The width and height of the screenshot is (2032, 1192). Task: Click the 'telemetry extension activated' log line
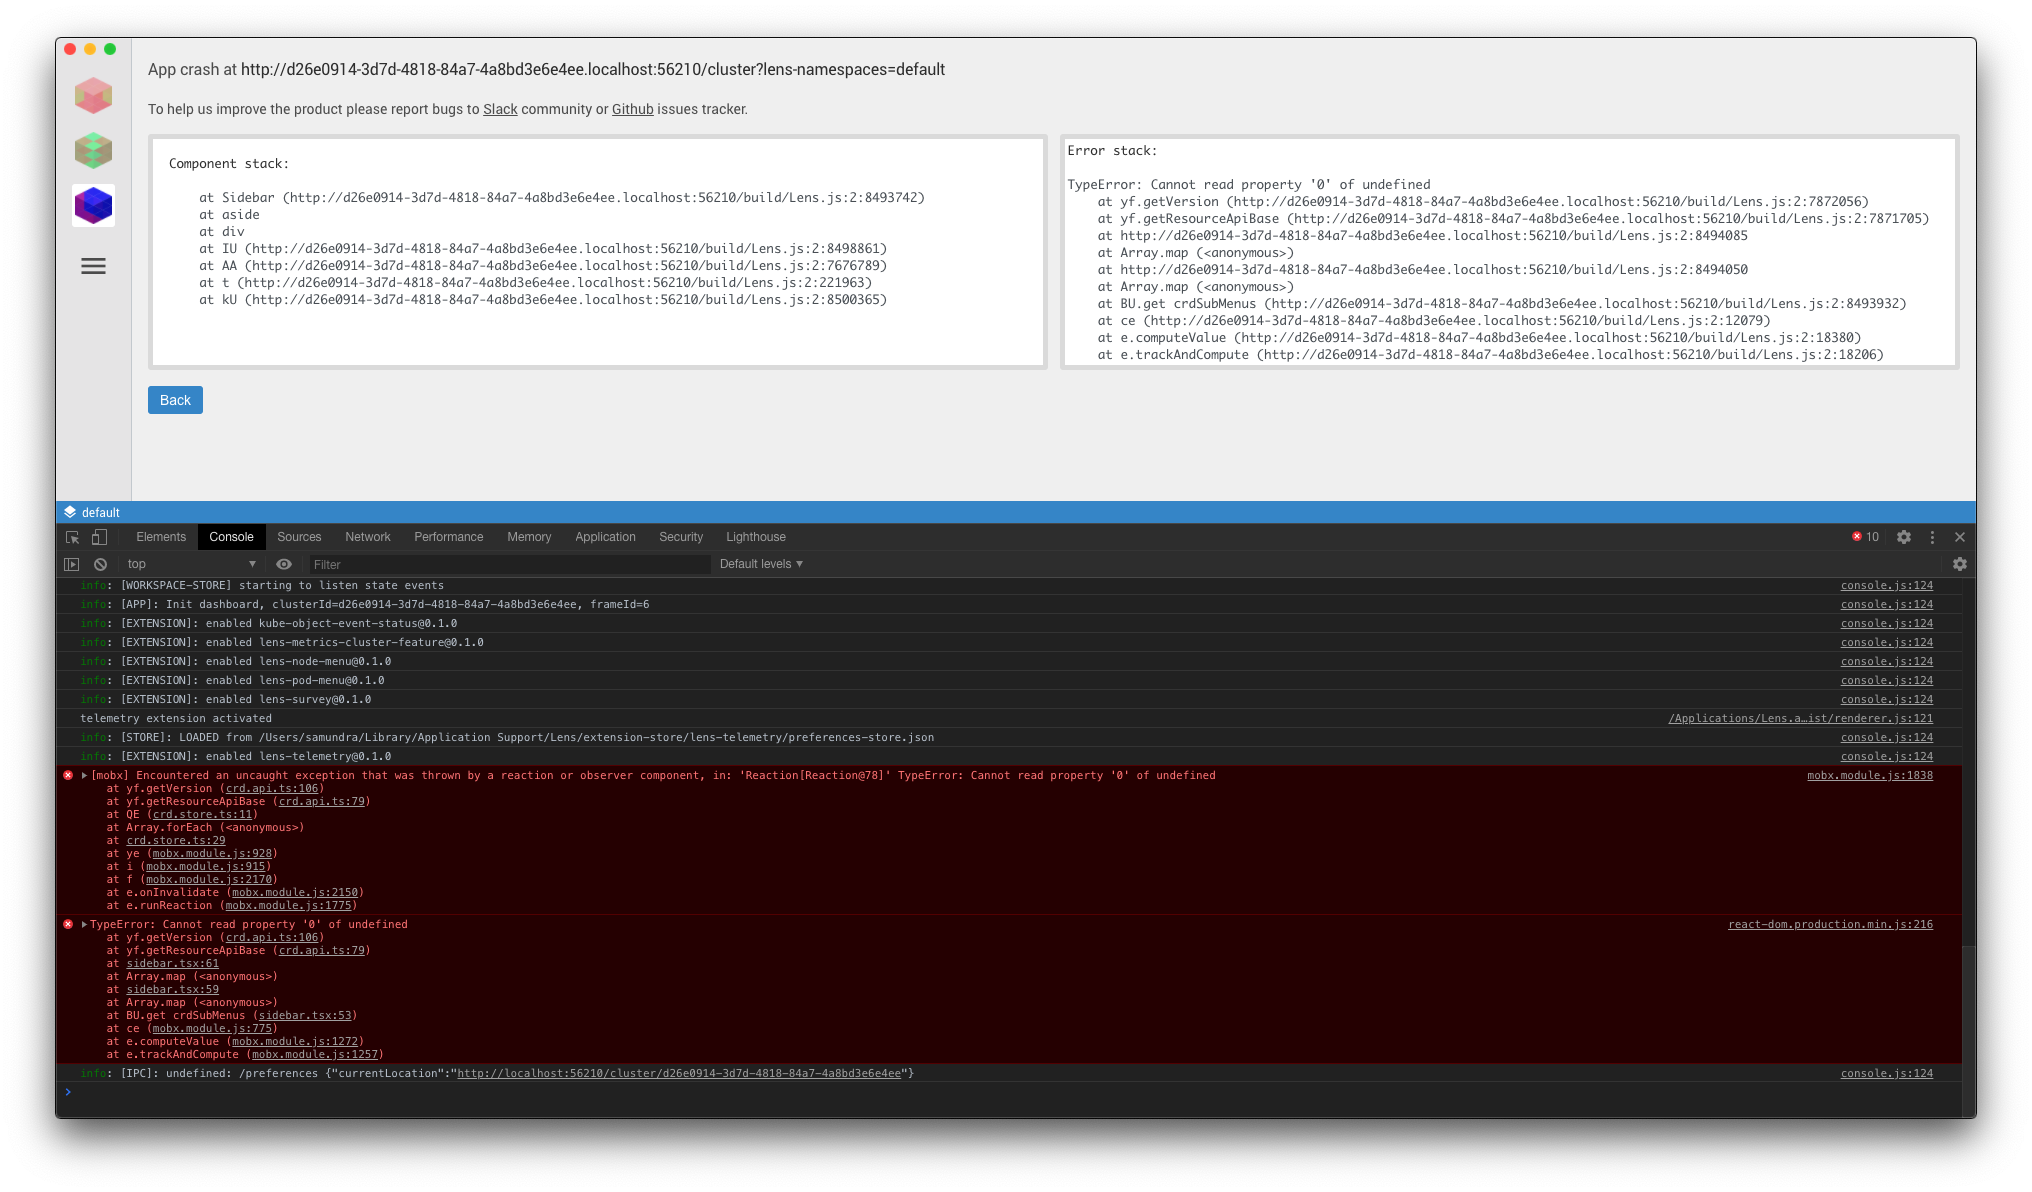(175, 718)
